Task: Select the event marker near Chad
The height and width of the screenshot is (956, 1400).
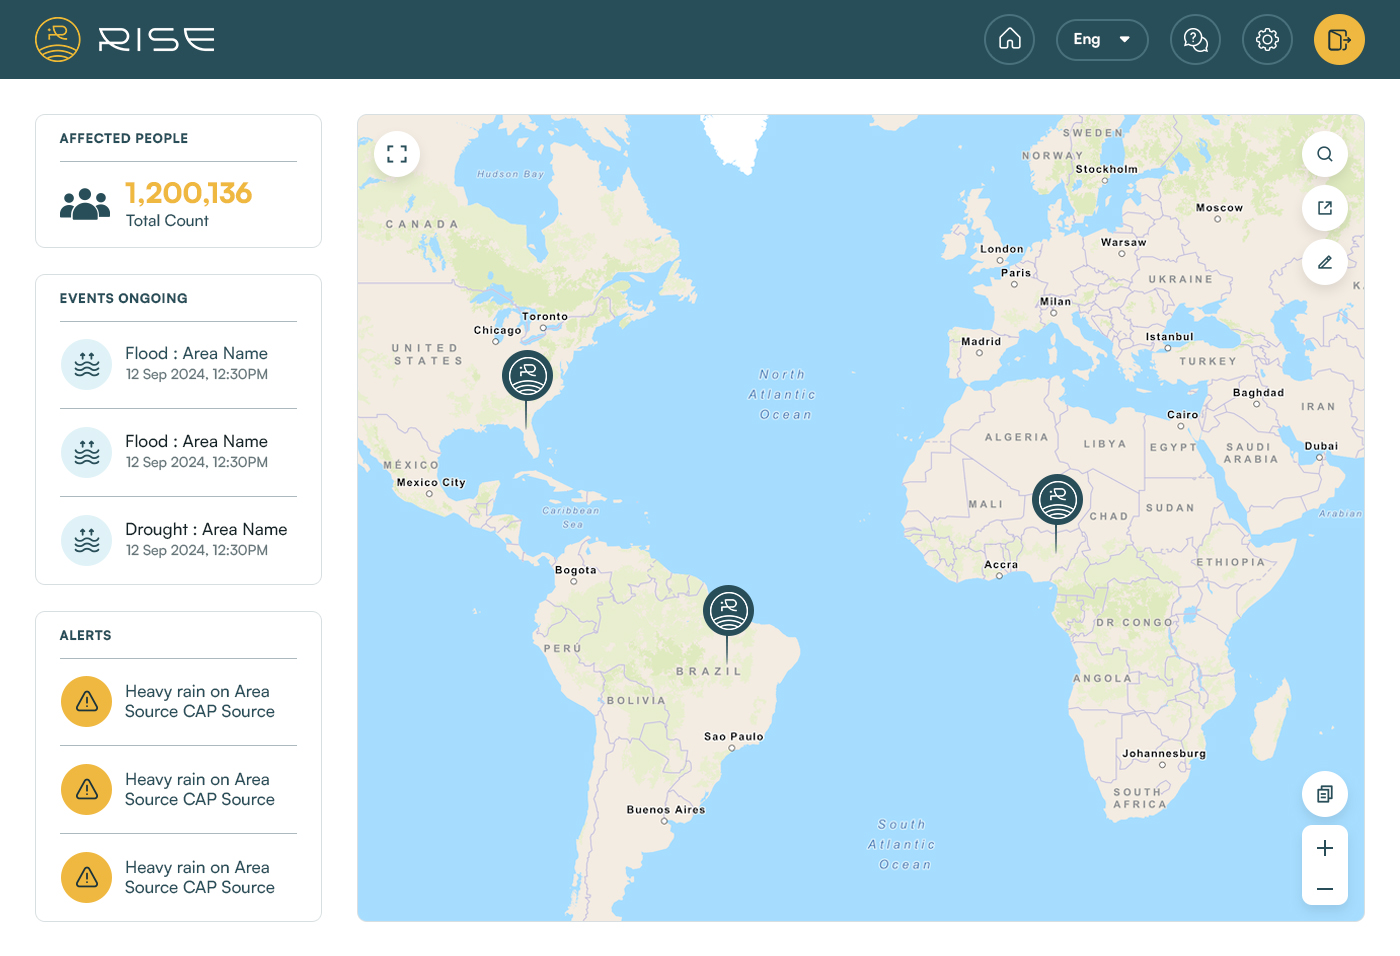Action: (1057, 499)
